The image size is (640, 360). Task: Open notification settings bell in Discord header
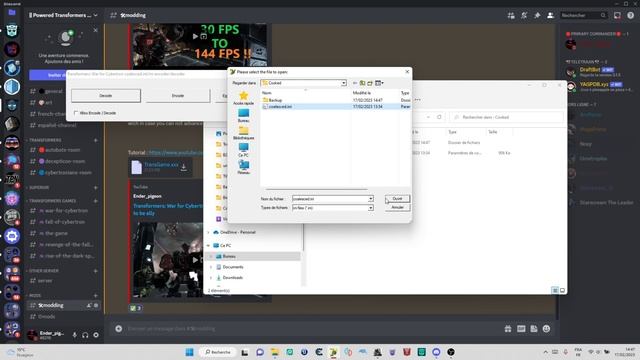524,16
